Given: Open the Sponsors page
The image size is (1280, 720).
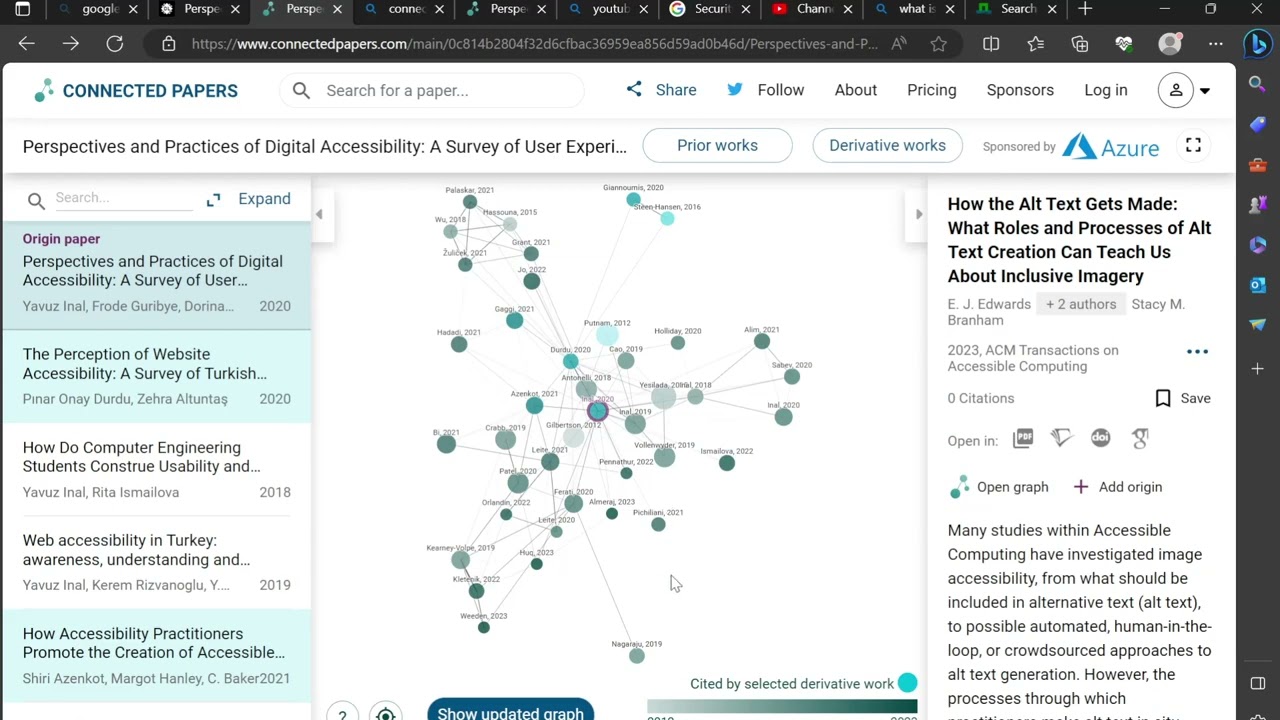Looking at the screenshot, I should tap(1020, 90).
